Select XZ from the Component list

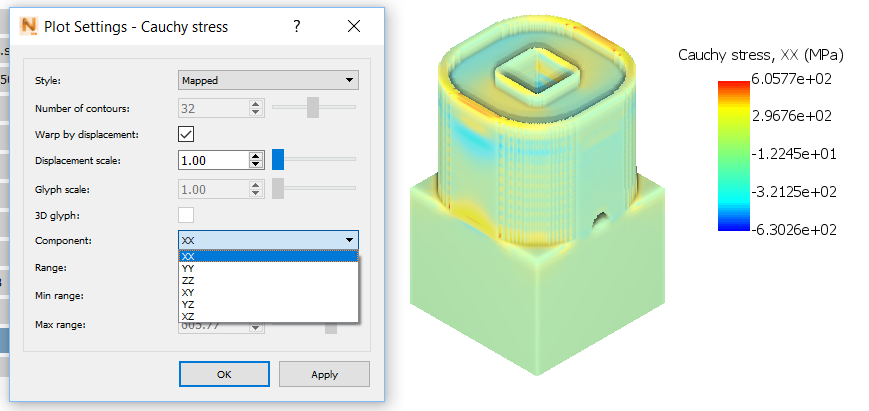pos(268,317)
